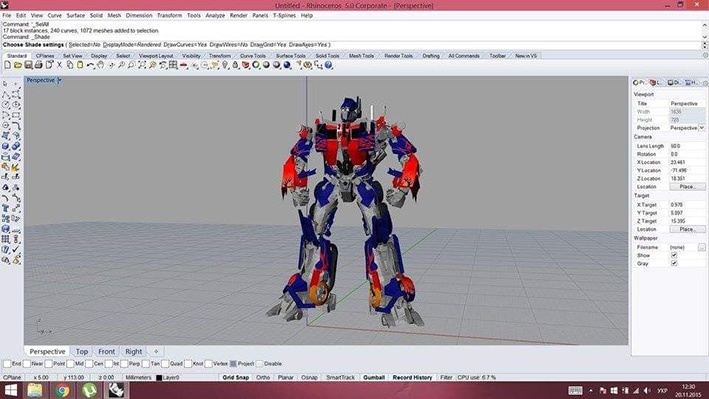
Task: Enable the Point osnap checkbox
Action: [x=49, y=364]
